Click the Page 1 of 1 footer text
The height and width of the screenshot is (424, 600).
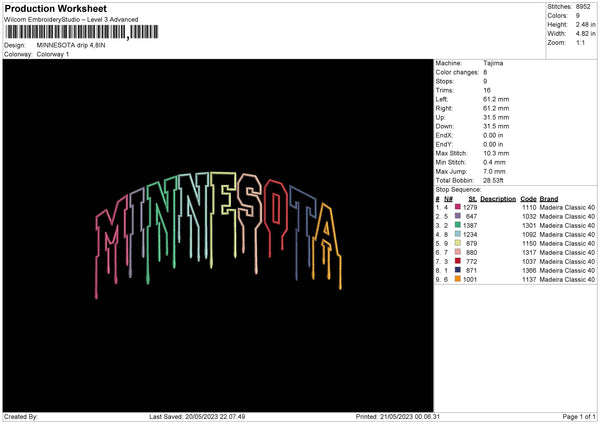pos(572,417)
